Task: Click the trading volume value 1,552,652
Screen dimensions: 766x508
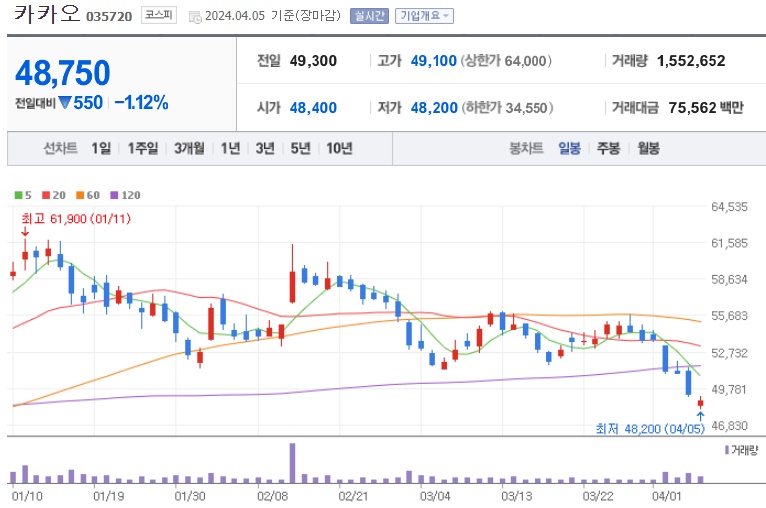Action: pyautogui.click(x=691, y=61)
